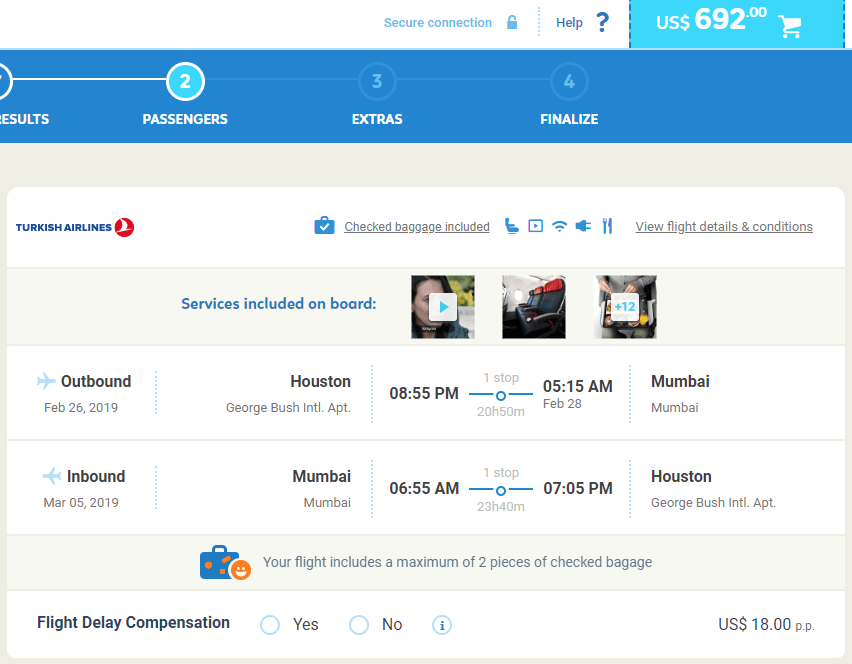Select Yes for Flight Delay Compensation
Viewport: 852px width, 664px height.
pyautogui.click(x=269, y=624)
